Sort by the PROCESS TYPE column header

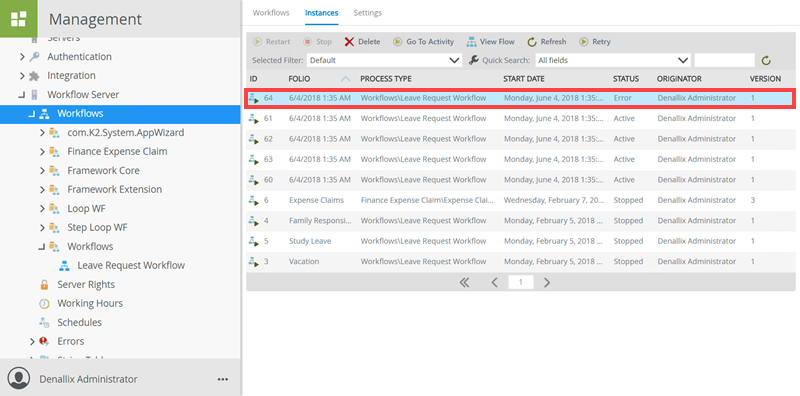pos(386,79)
